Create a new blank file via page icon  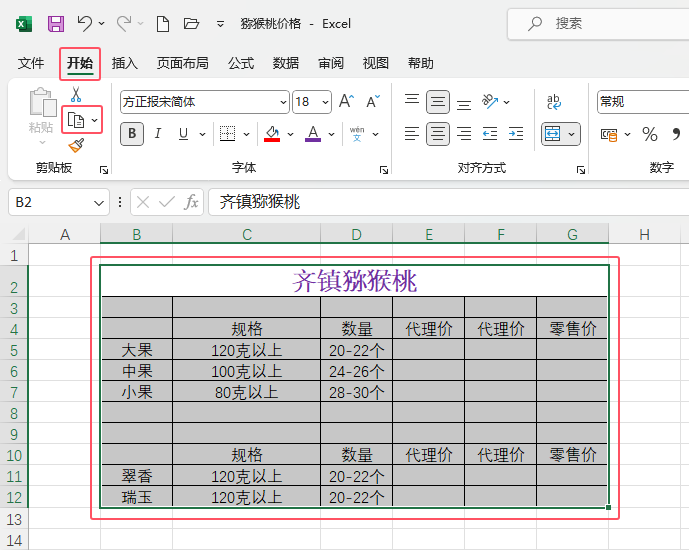coord(163,23)
